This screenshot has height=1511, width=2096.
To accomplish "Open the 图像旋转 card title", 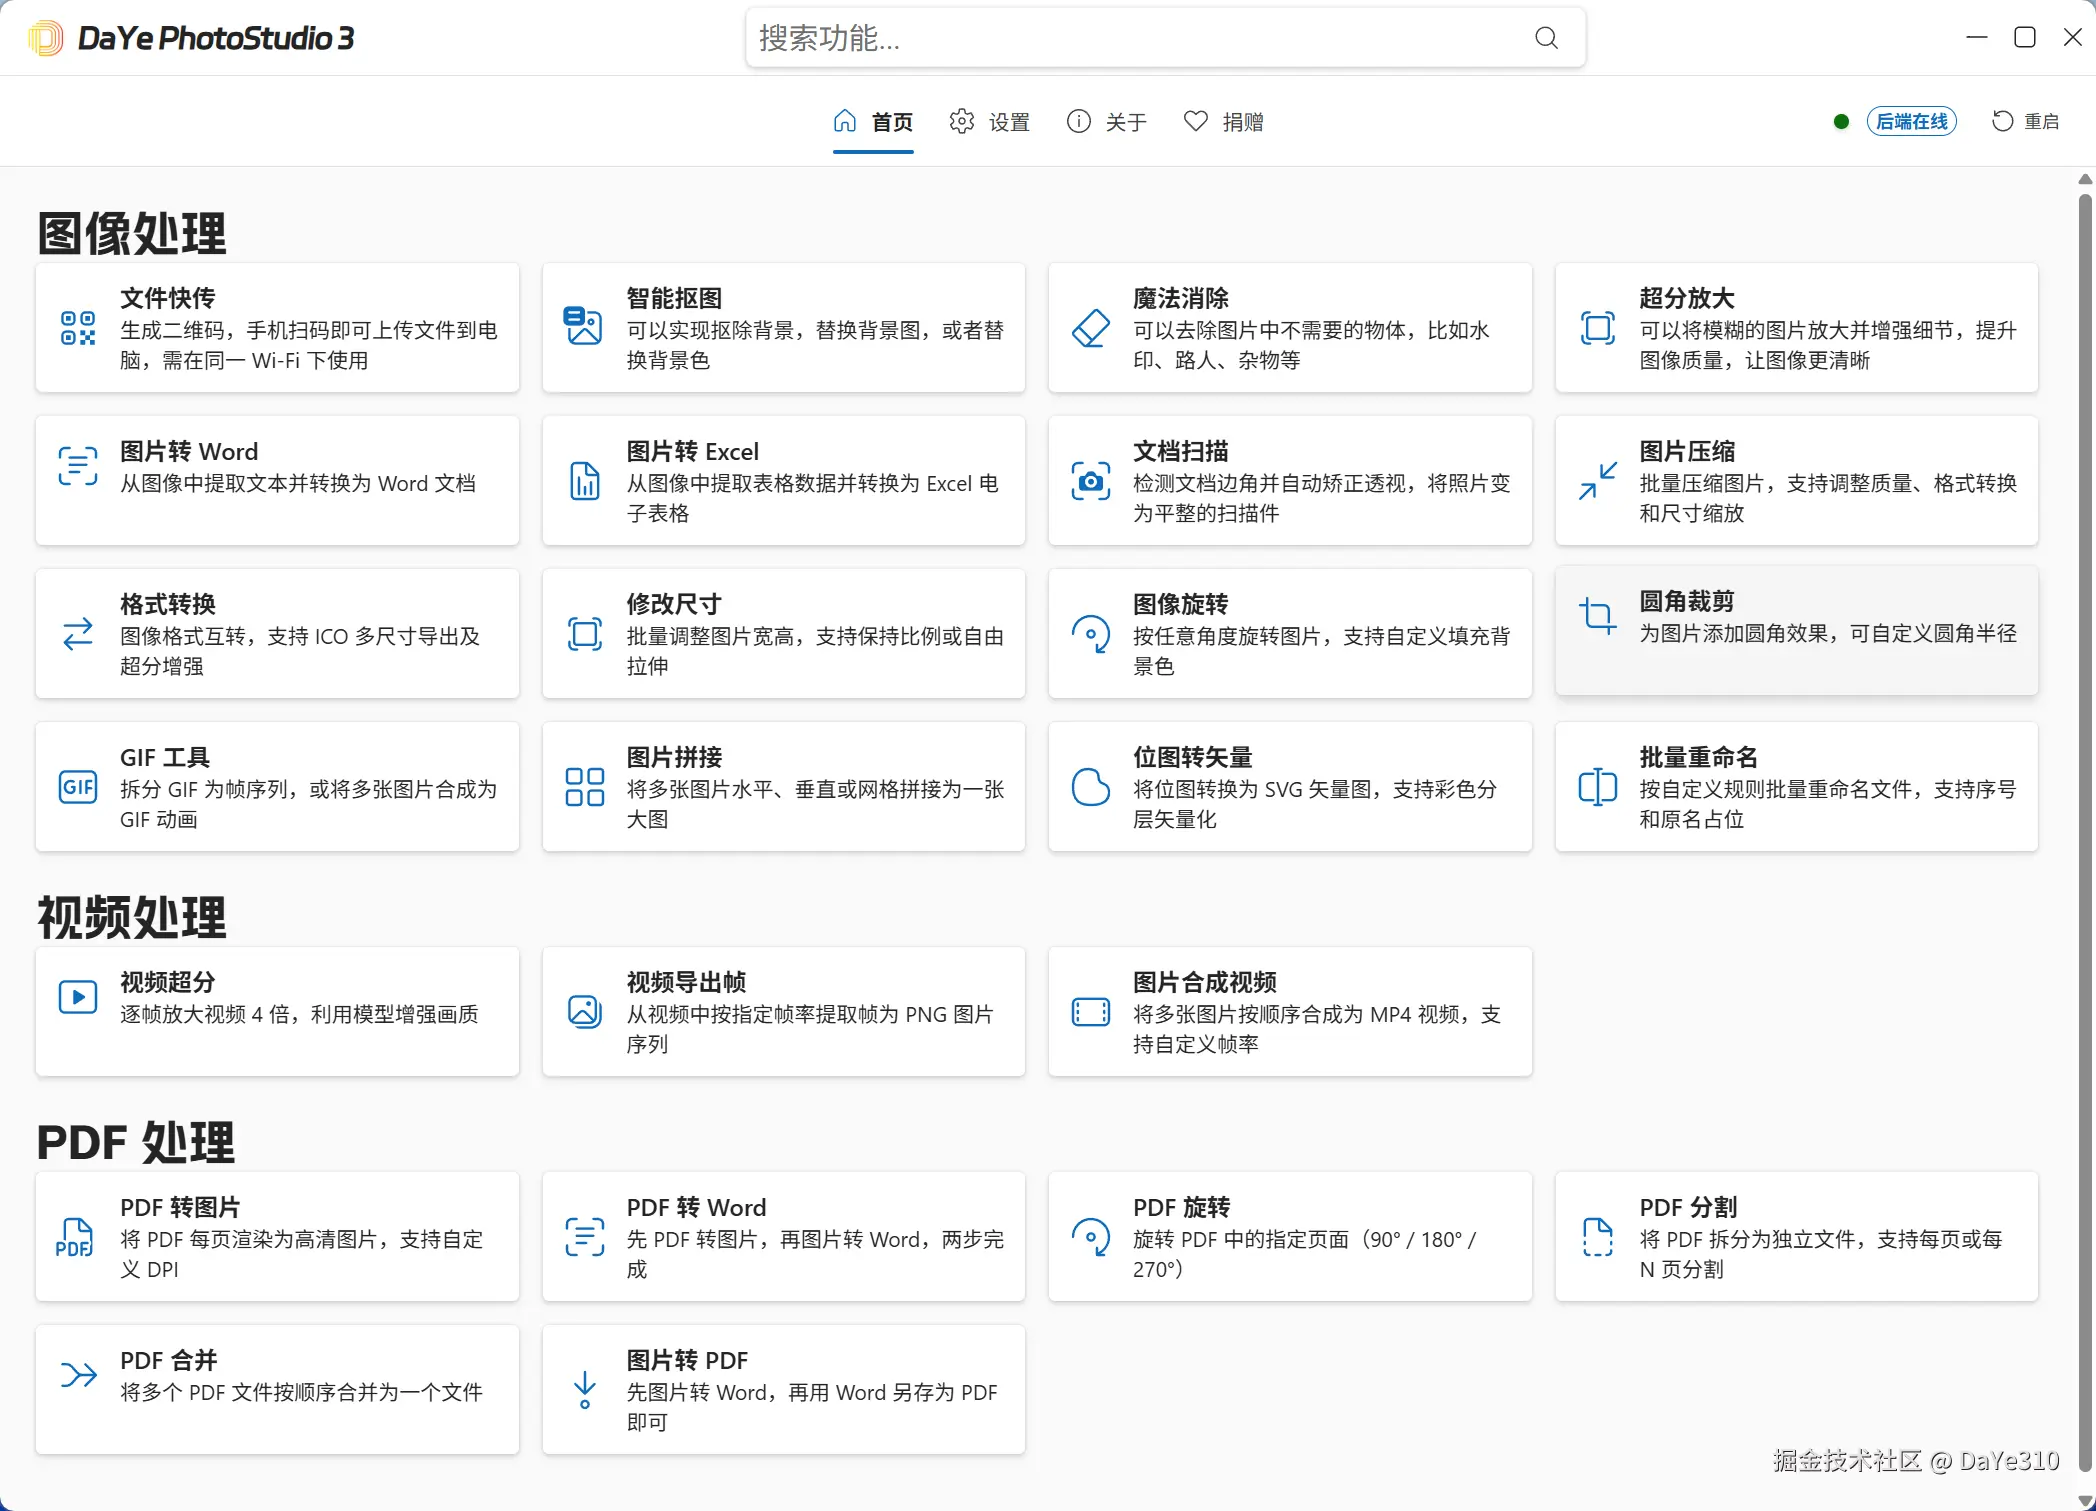I will click(x=1181, y=604).
